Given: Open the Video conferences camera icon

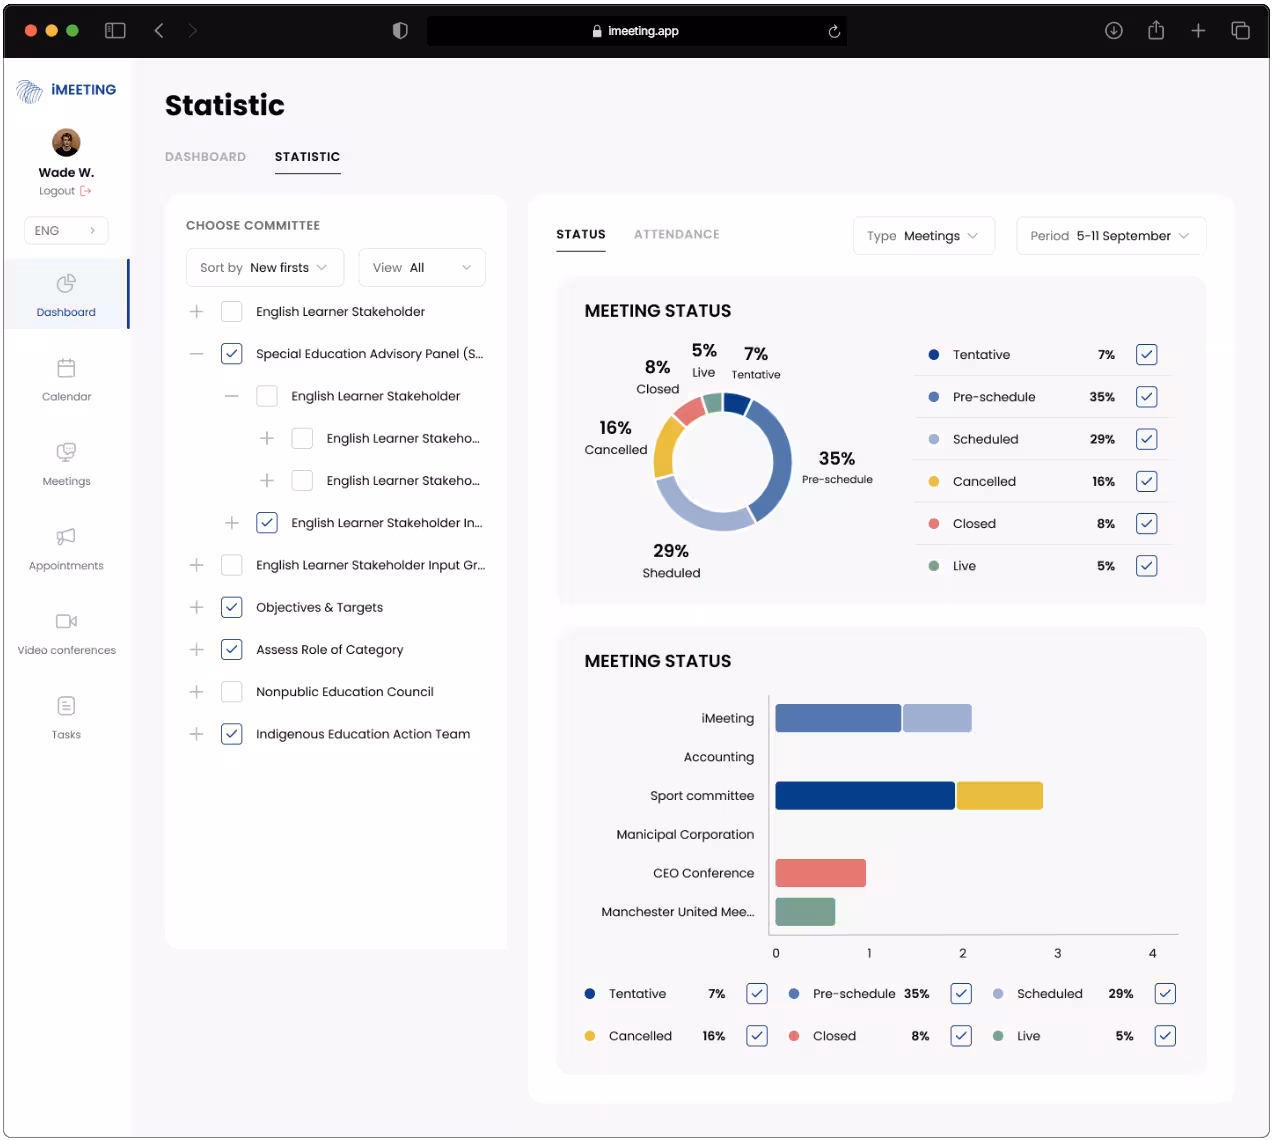Looking at the screenshot, I should pyautogui.click(x=66, y=621).
